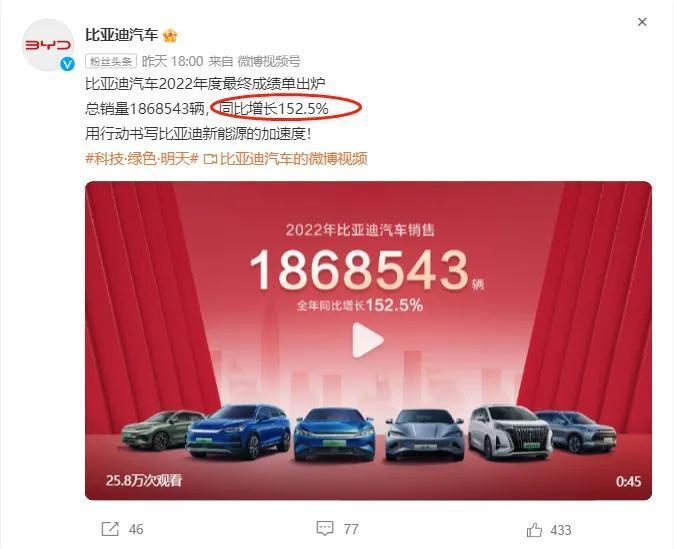Click the 0:45 video duration label

coord(628,481)
